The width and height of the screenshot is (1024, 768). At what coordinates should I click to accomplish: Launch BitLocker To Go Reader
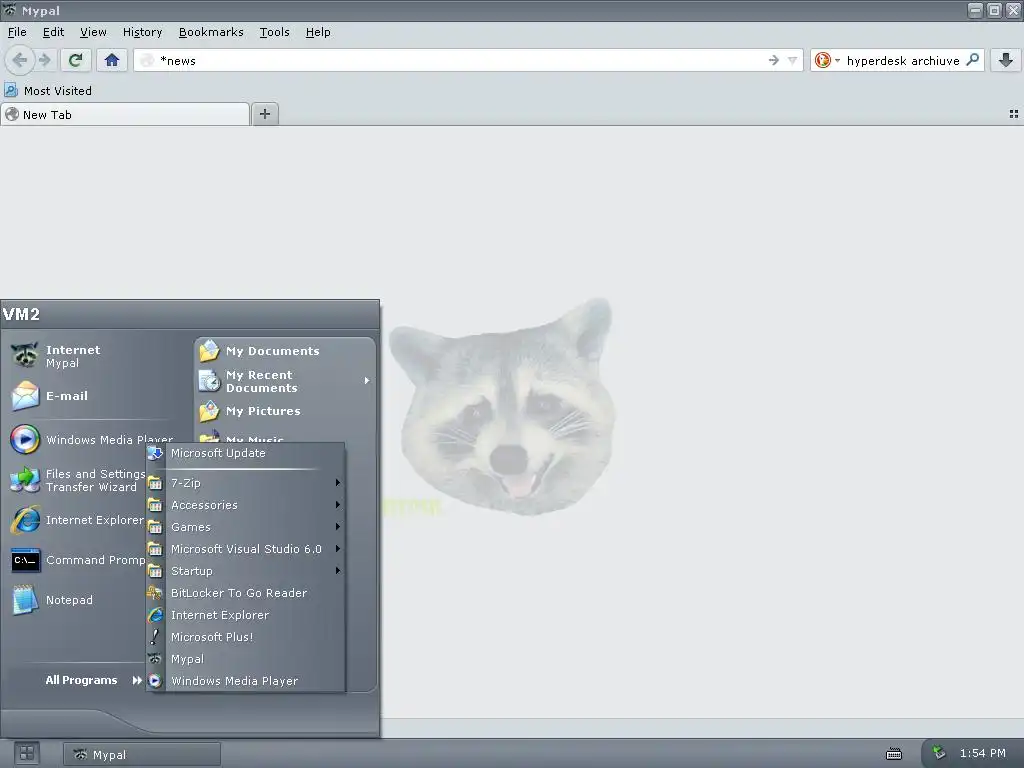(x=246, y=593)
